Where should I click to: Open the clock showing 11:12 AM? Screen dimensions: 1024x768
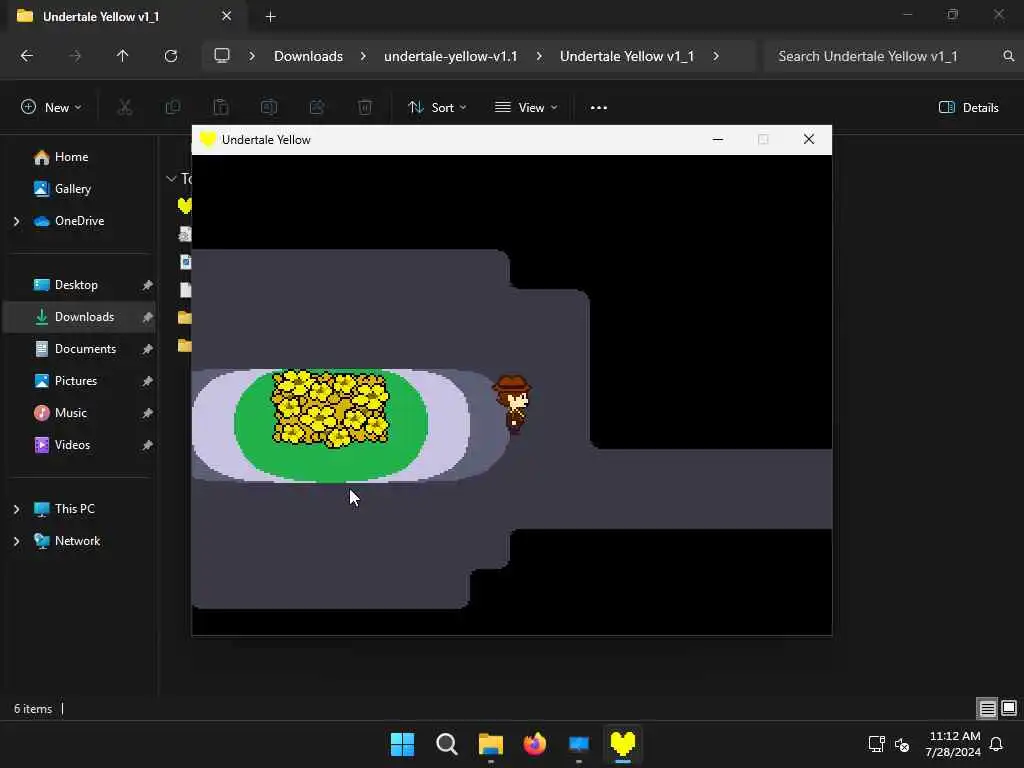[x=952, y=744]
